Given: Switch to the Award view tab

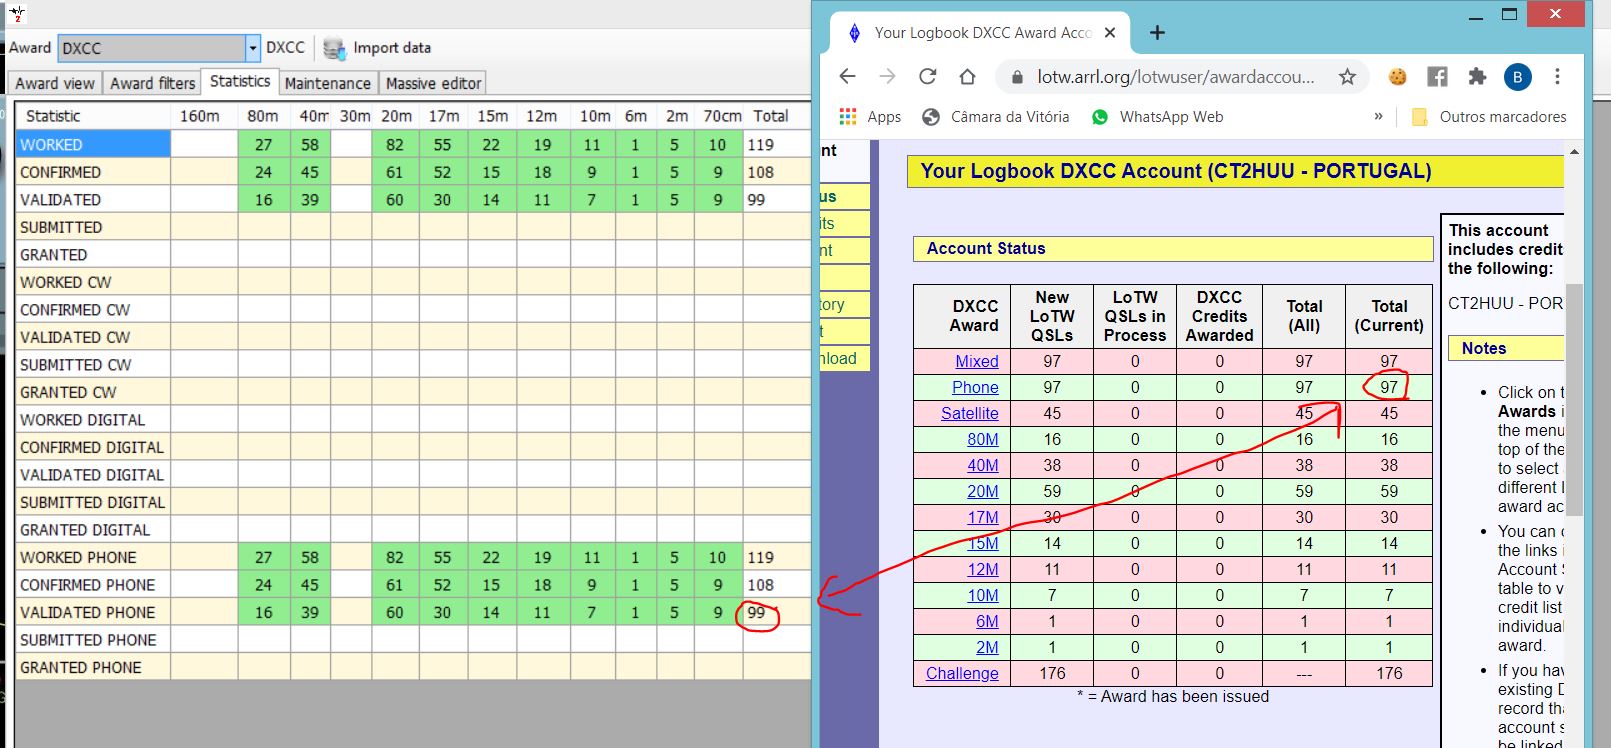Looking at the screenshot, I should [55, 83].
